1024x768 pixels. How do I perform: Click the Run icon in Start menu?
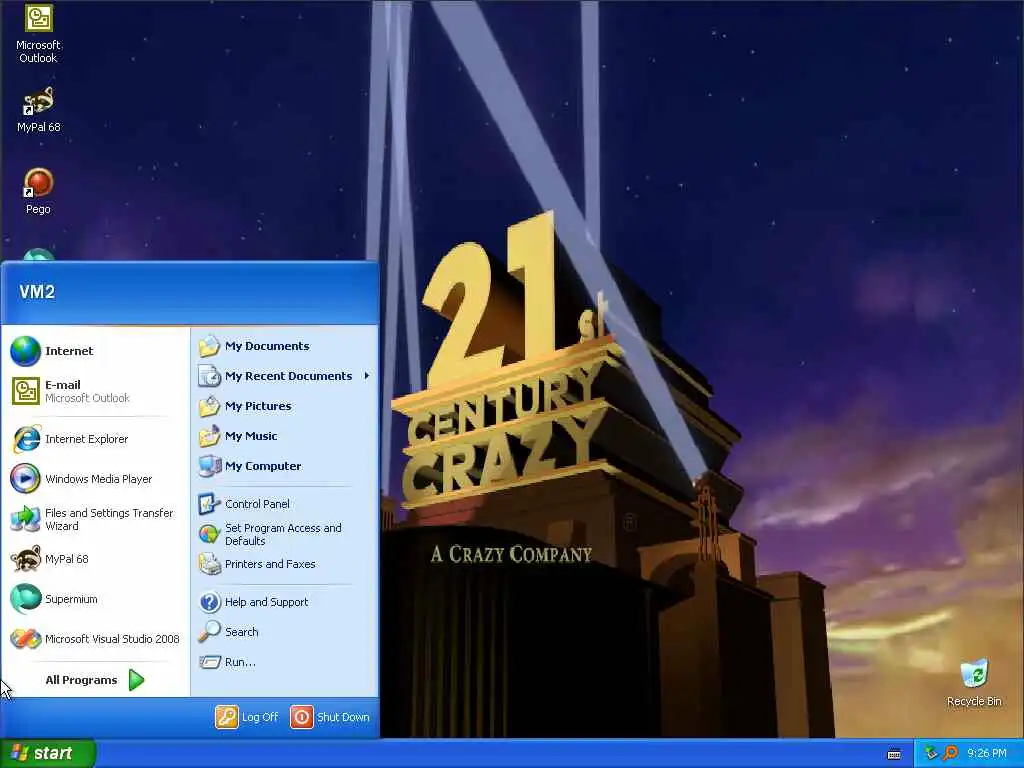pos(209,662)
